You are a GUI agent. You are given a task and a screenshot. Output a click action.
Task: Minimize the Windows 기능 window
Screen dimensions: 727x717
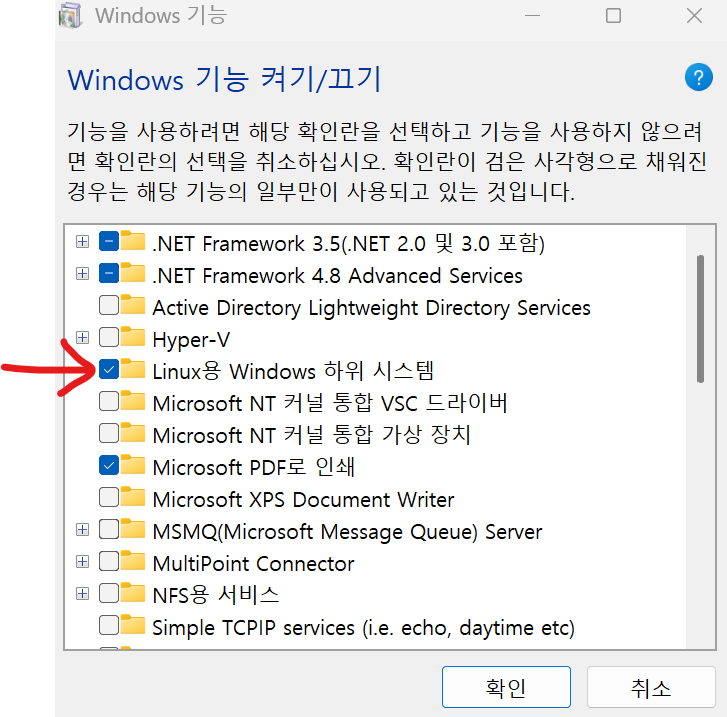pos(532,16)
